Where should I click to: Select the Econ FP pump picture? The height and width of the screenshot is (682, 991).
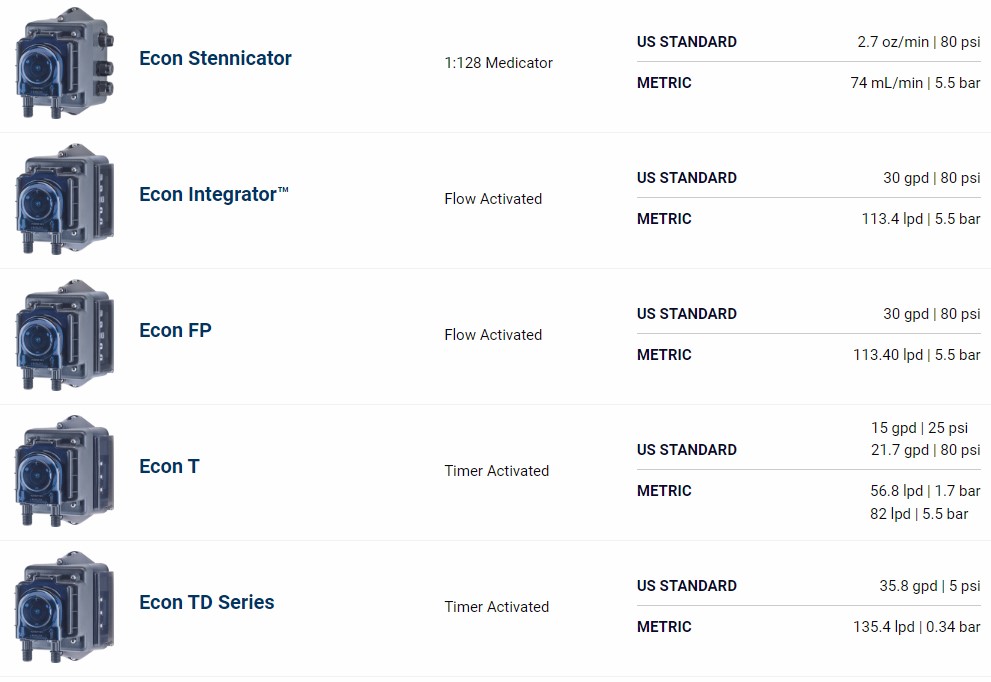[65, 335]
